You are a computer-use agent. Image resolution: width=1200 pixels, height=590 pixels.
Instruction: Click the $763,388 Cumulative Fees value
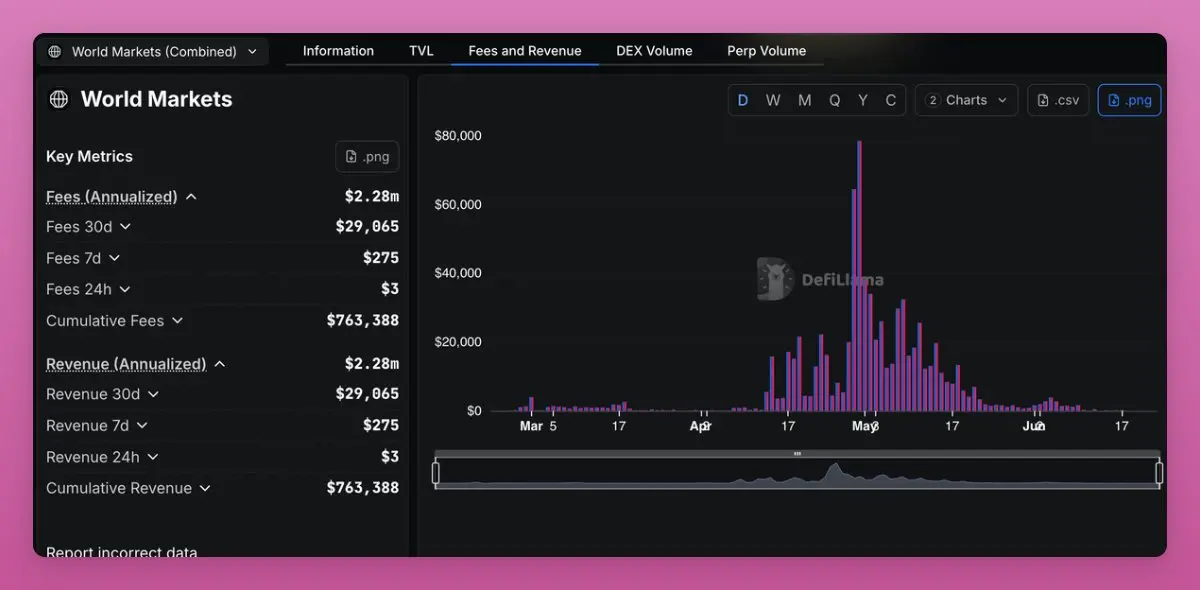point(363,321)
